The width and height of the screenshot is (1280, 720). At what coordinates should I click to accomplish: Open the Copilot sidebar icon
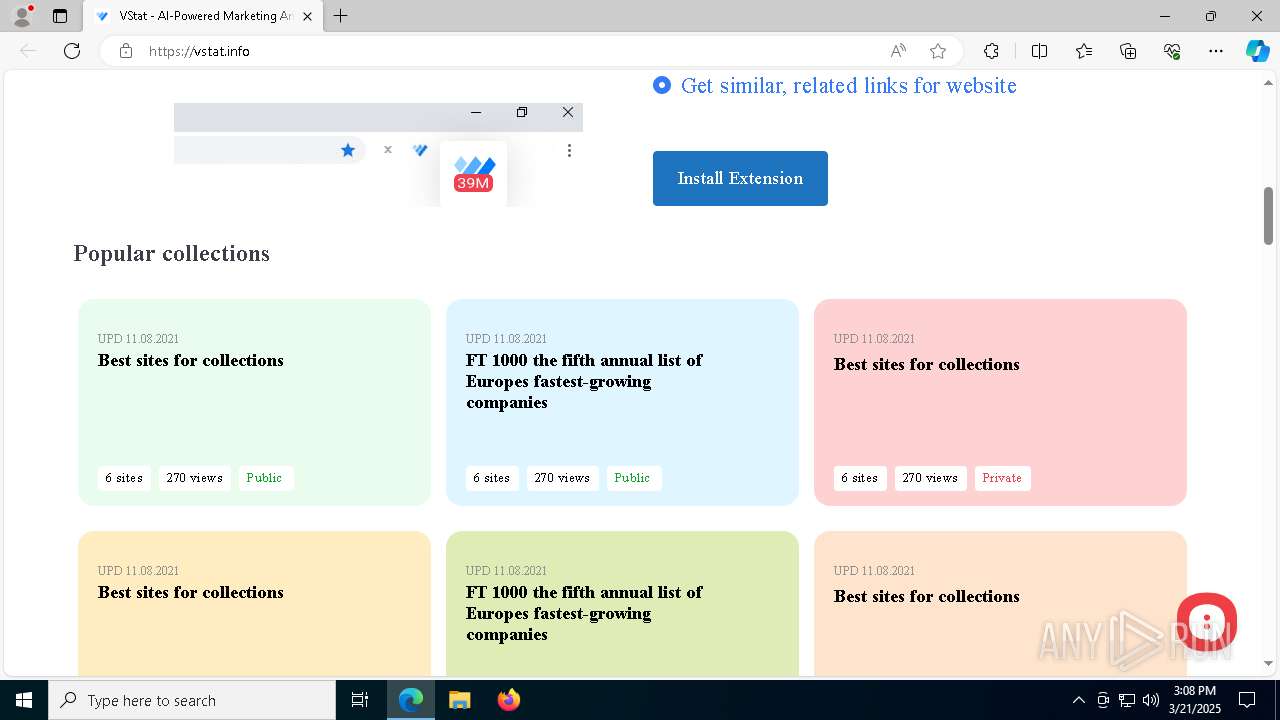point(1257,51)
